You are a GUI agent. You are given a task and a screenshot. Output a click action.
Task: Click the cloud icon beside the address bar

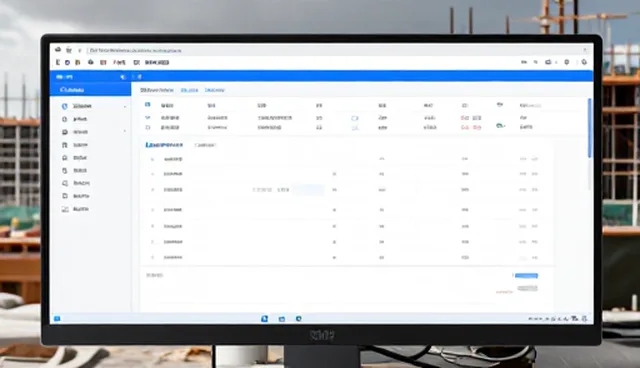coord(58,50)
